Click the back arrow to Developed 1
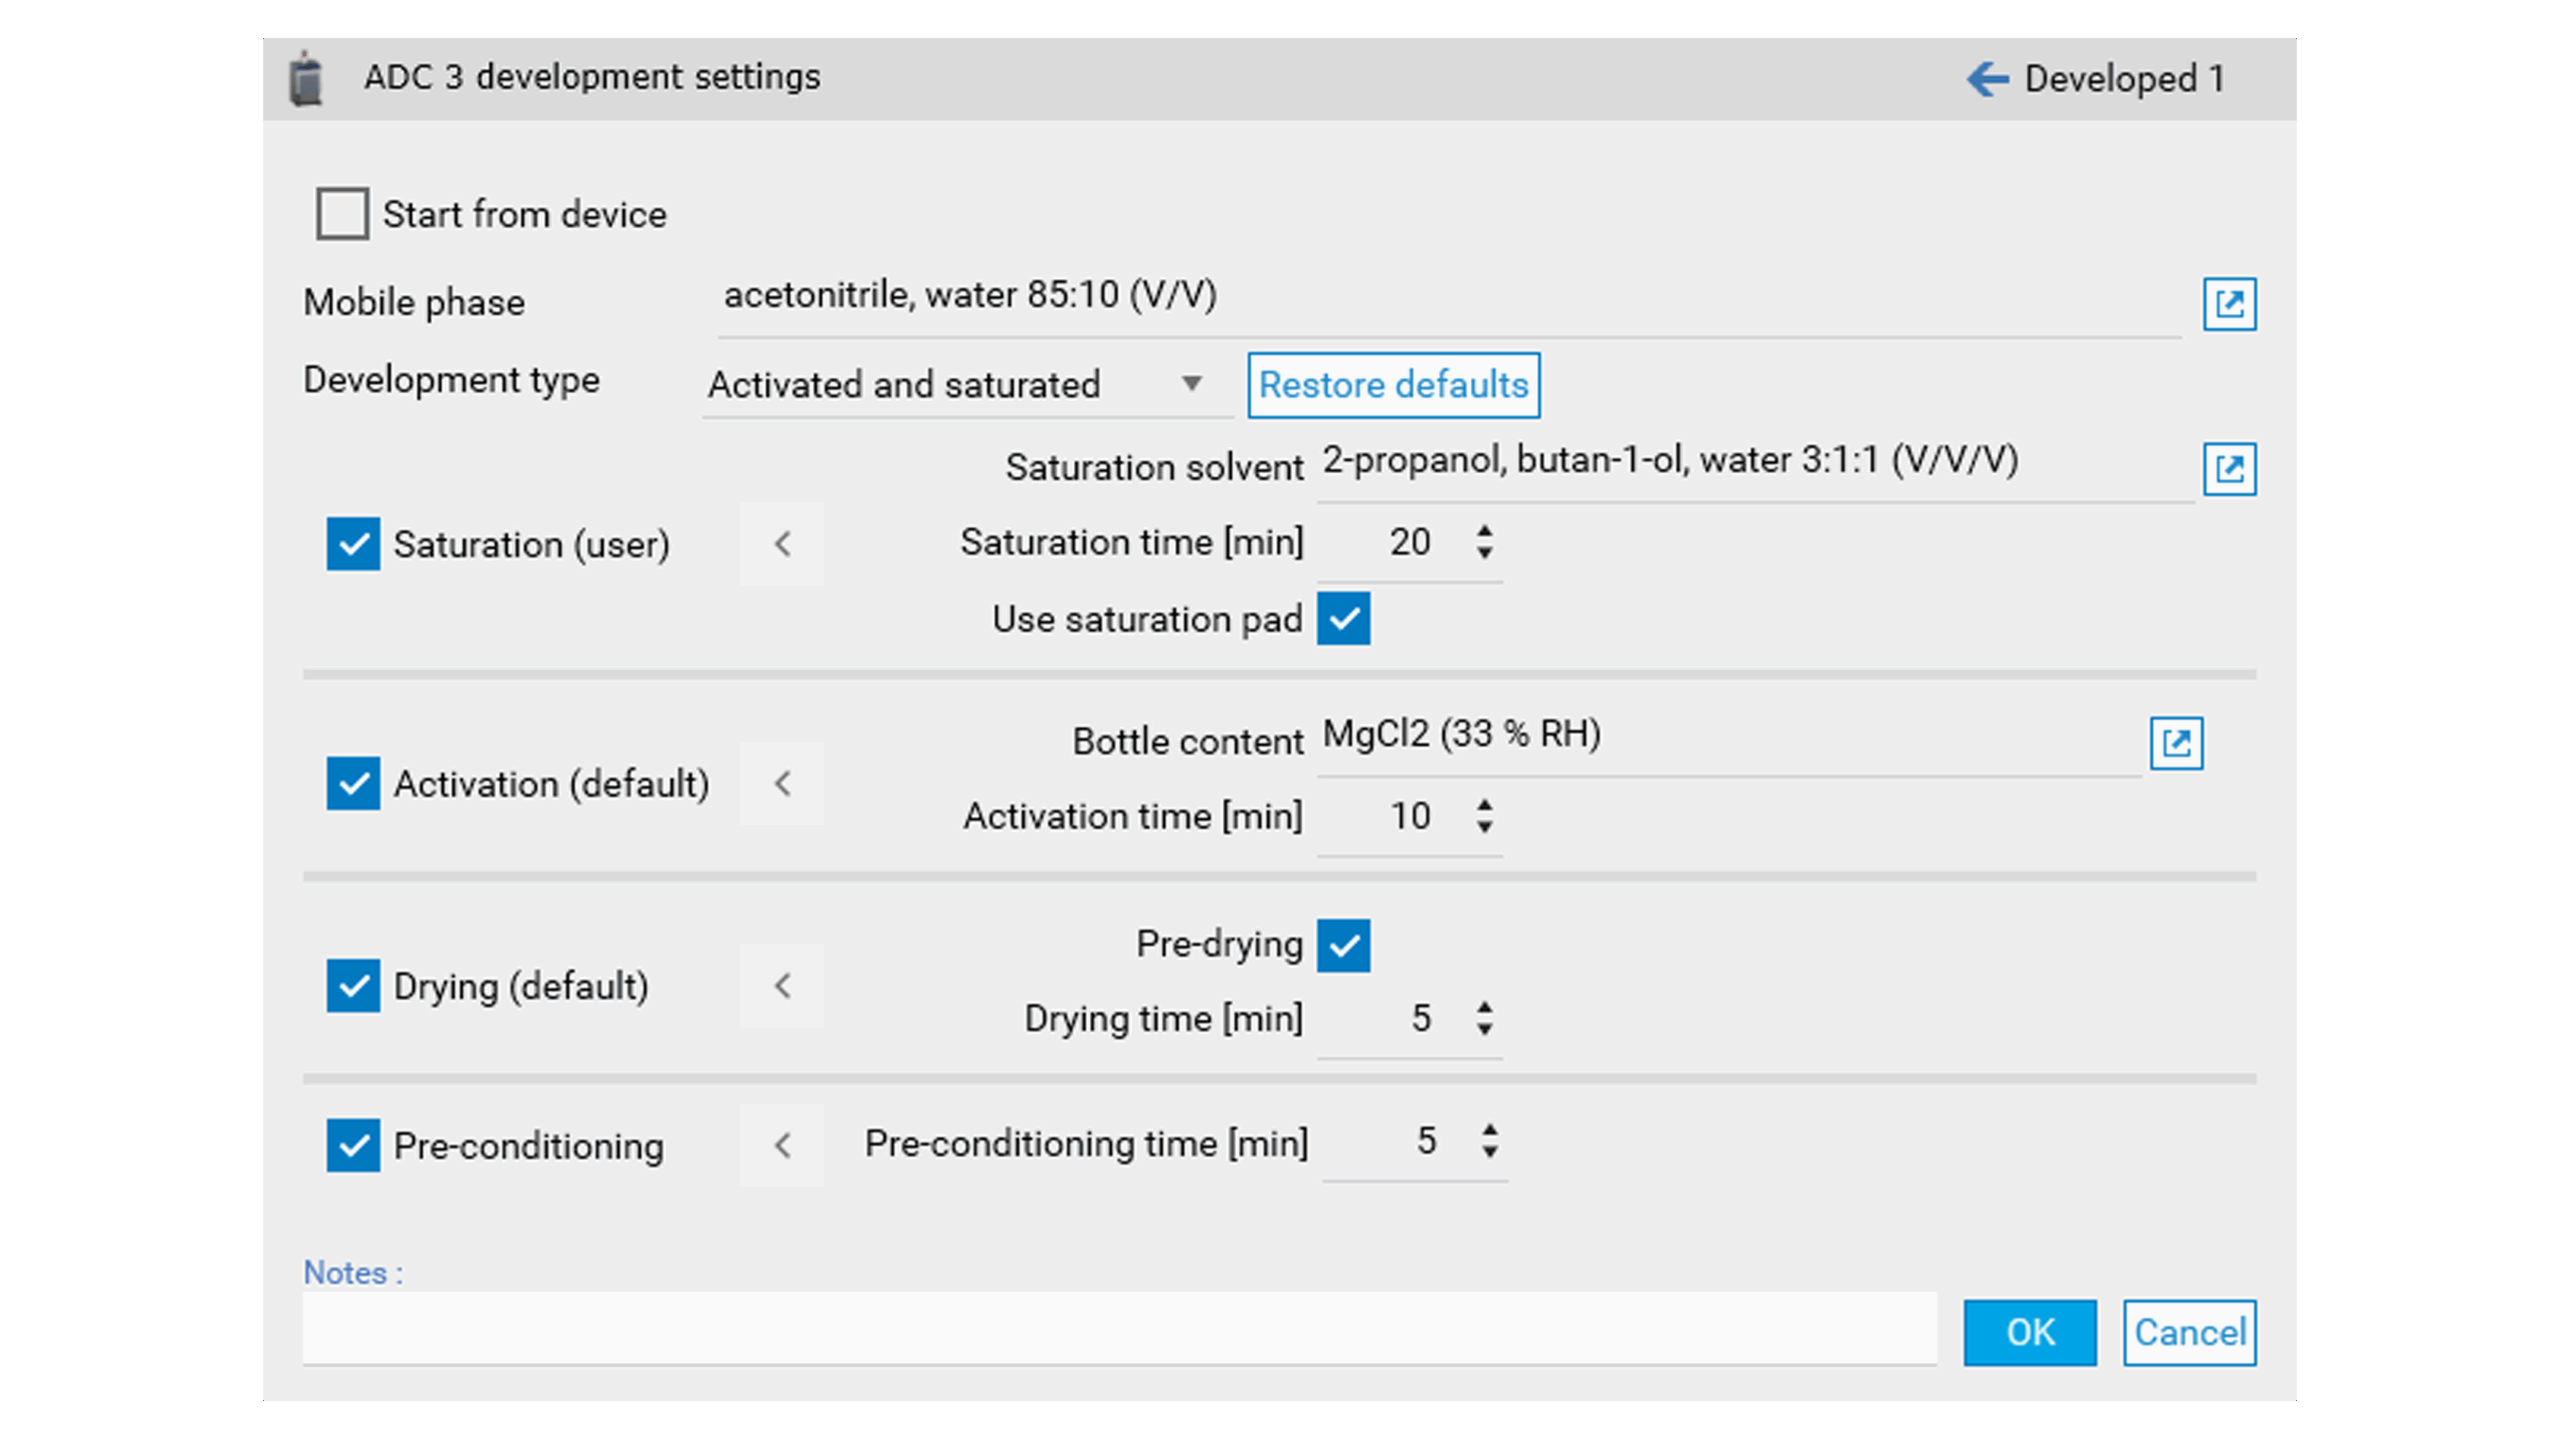Screen dimensions: 2560x1439 point(1988,77)
